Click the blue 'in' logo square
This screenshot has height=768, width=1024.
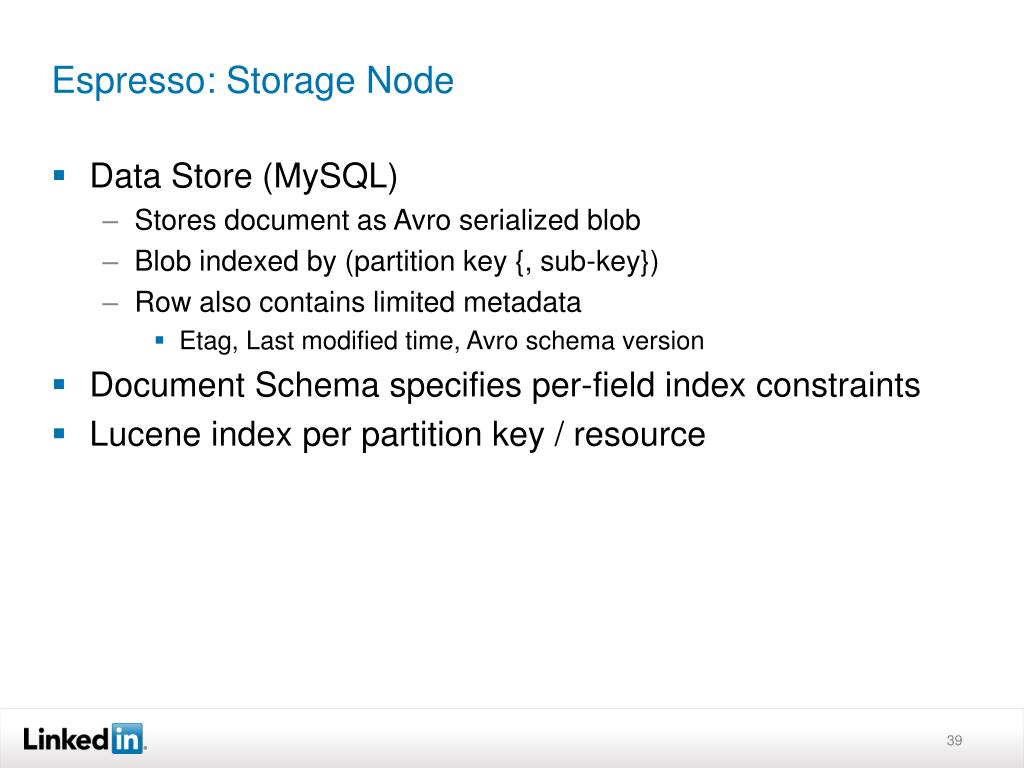click(x=127, y=739)
